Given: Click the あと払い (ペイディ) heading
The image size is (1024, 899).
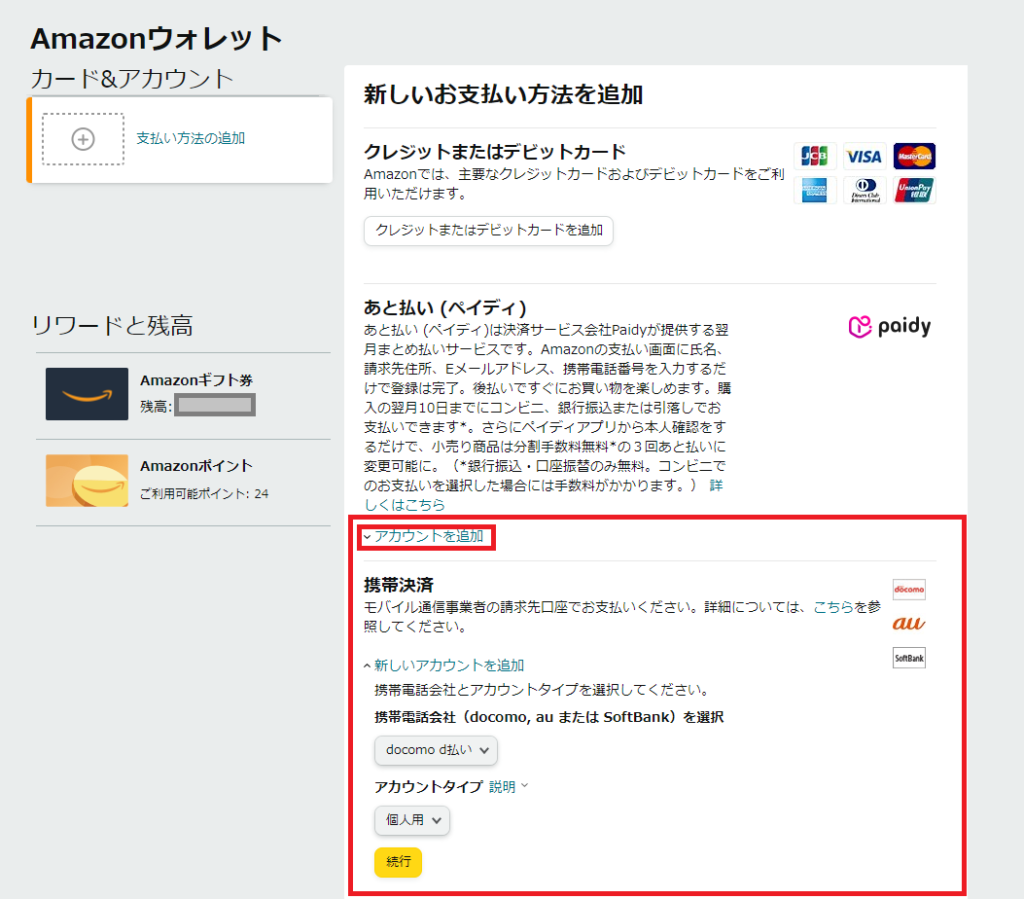Looking at the screenshot, I should point(445,308).
